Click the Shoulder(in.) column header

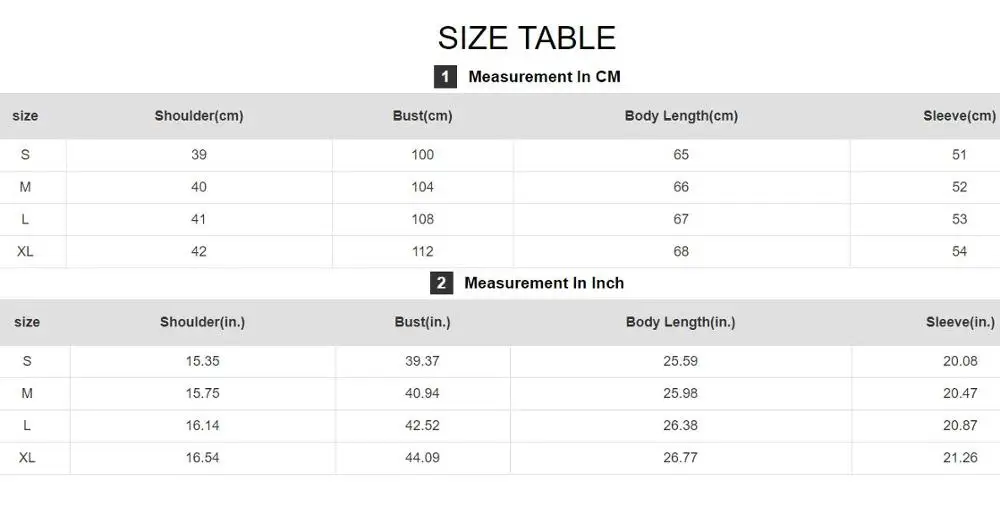tap(202, 322)
